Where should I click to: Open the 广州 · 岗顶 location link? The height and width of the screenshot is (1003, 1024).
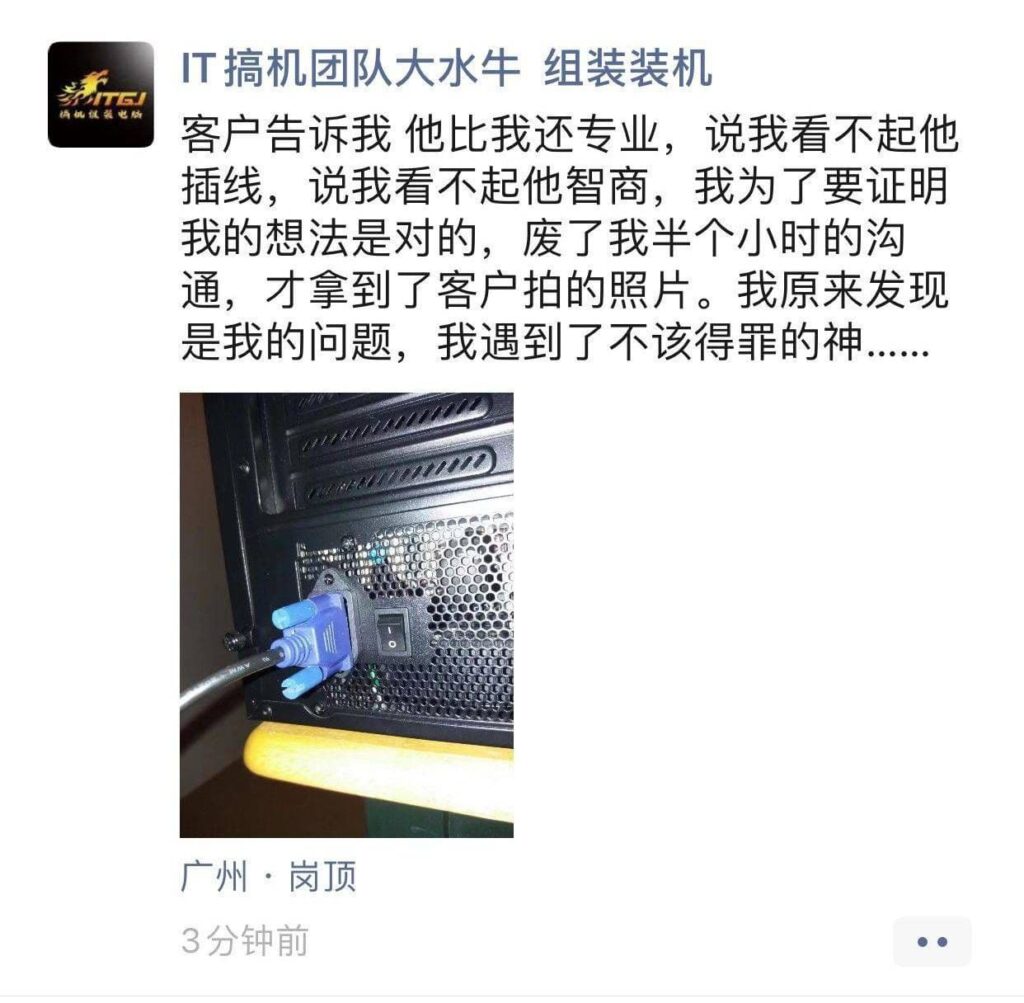pos(268,876)
